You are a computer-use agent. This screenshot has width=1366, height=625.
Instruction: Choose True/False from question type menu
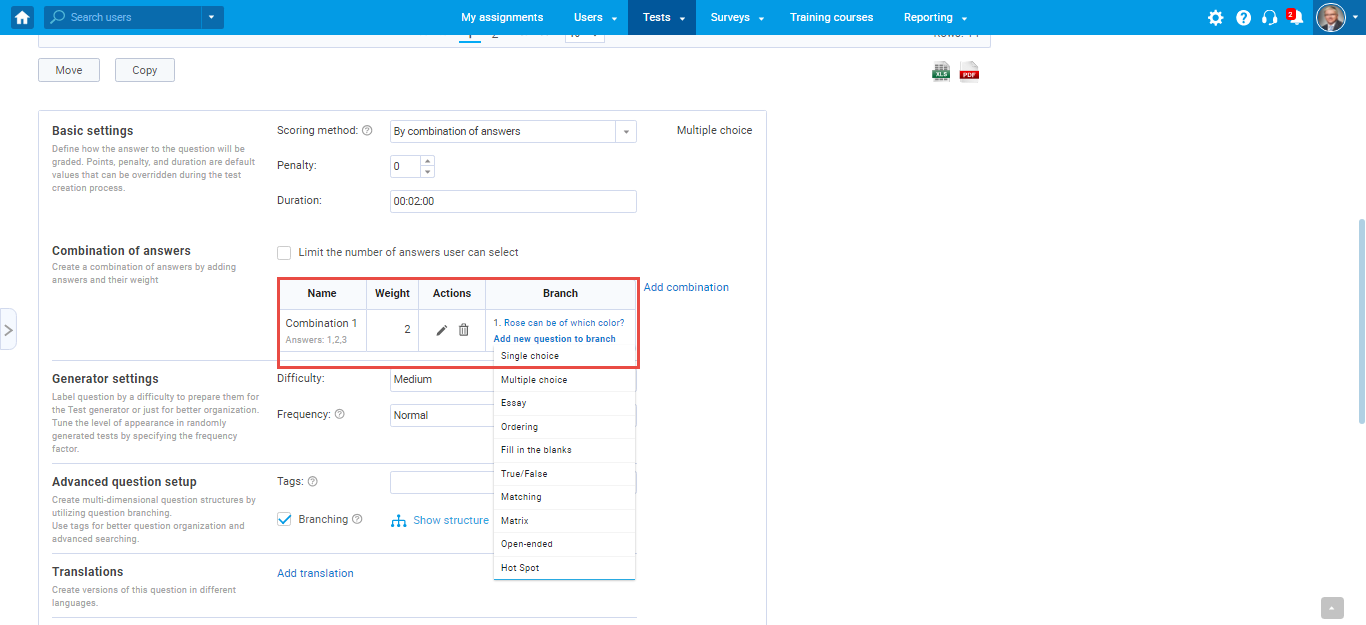524,474
